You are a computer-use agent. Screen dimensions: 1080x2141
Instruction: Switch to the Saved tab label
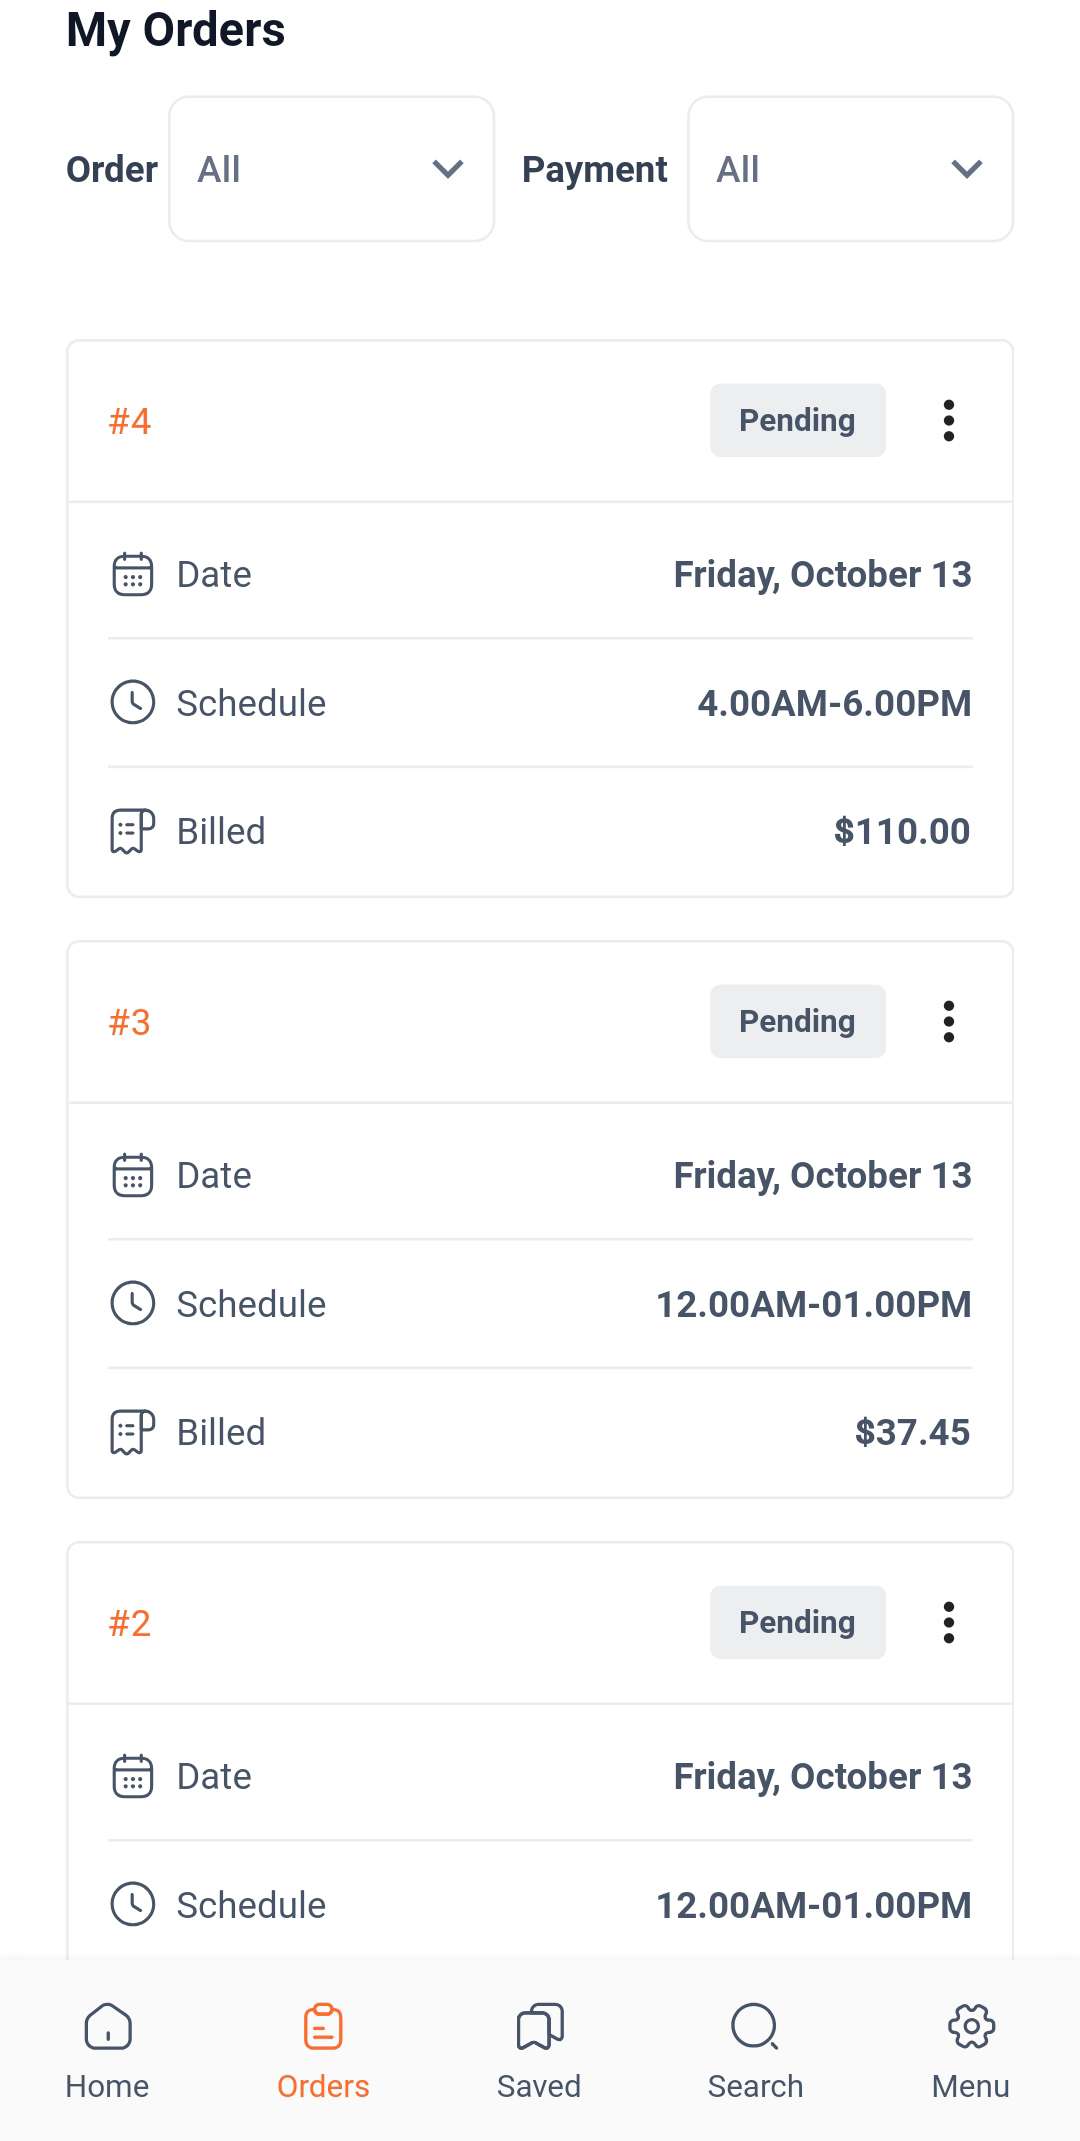[x=539, y=2087]
